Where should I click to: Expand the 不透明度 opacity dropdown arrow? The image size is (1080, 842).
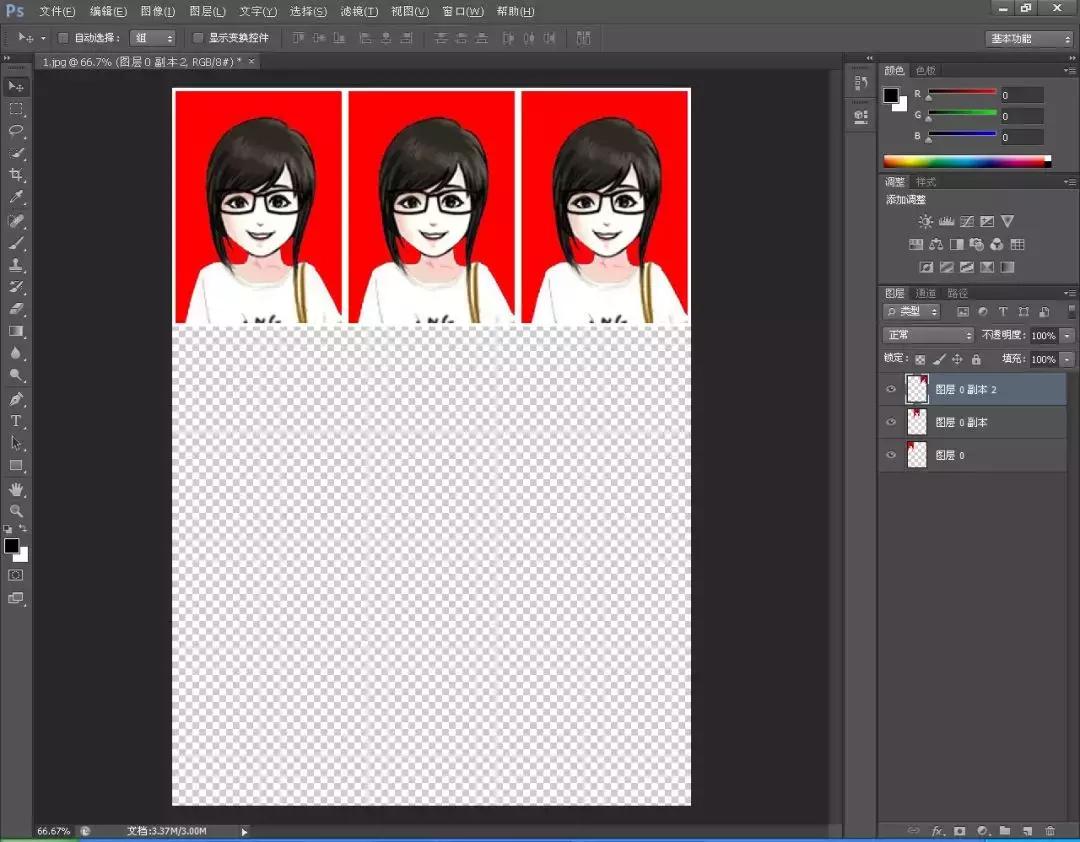click(1067, 336)
